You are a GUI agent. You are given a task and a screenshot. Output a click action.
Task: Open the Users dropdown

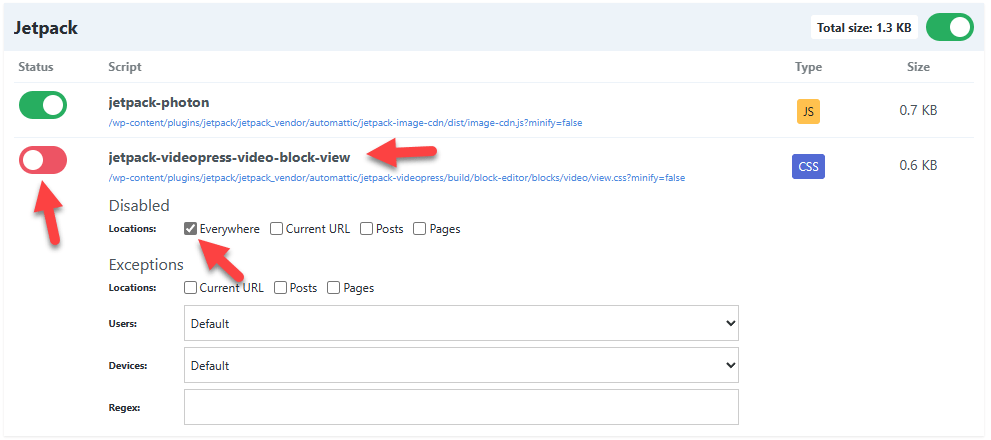(461, 323)
